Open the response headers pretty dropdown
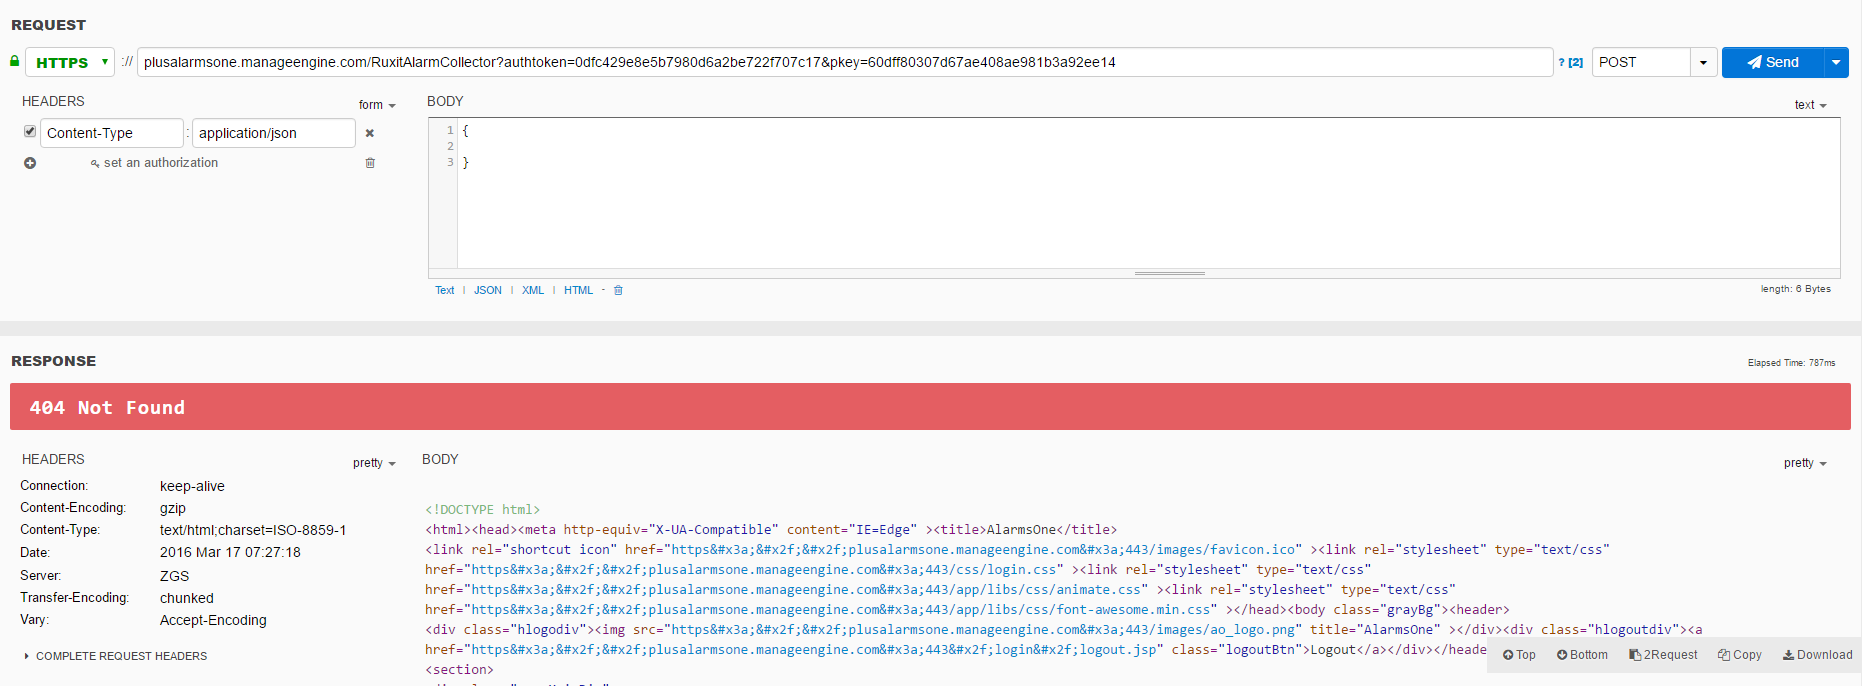The height and width of the screenshot is (686, 1862). [x=374, y=463]
